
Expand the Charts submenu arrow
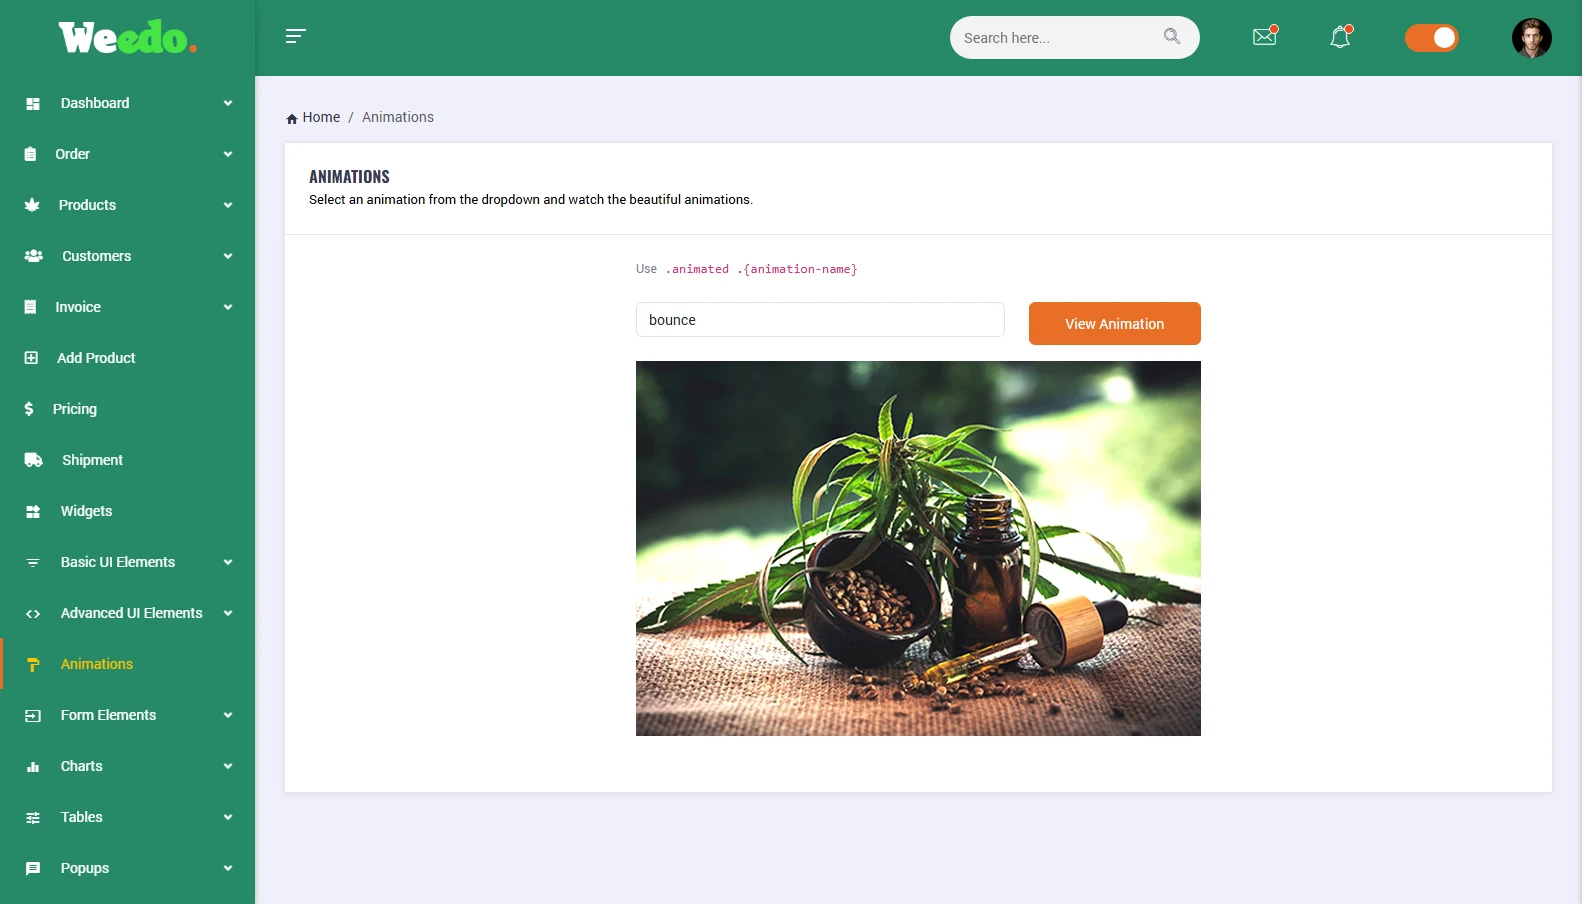[x=228, y=766]
